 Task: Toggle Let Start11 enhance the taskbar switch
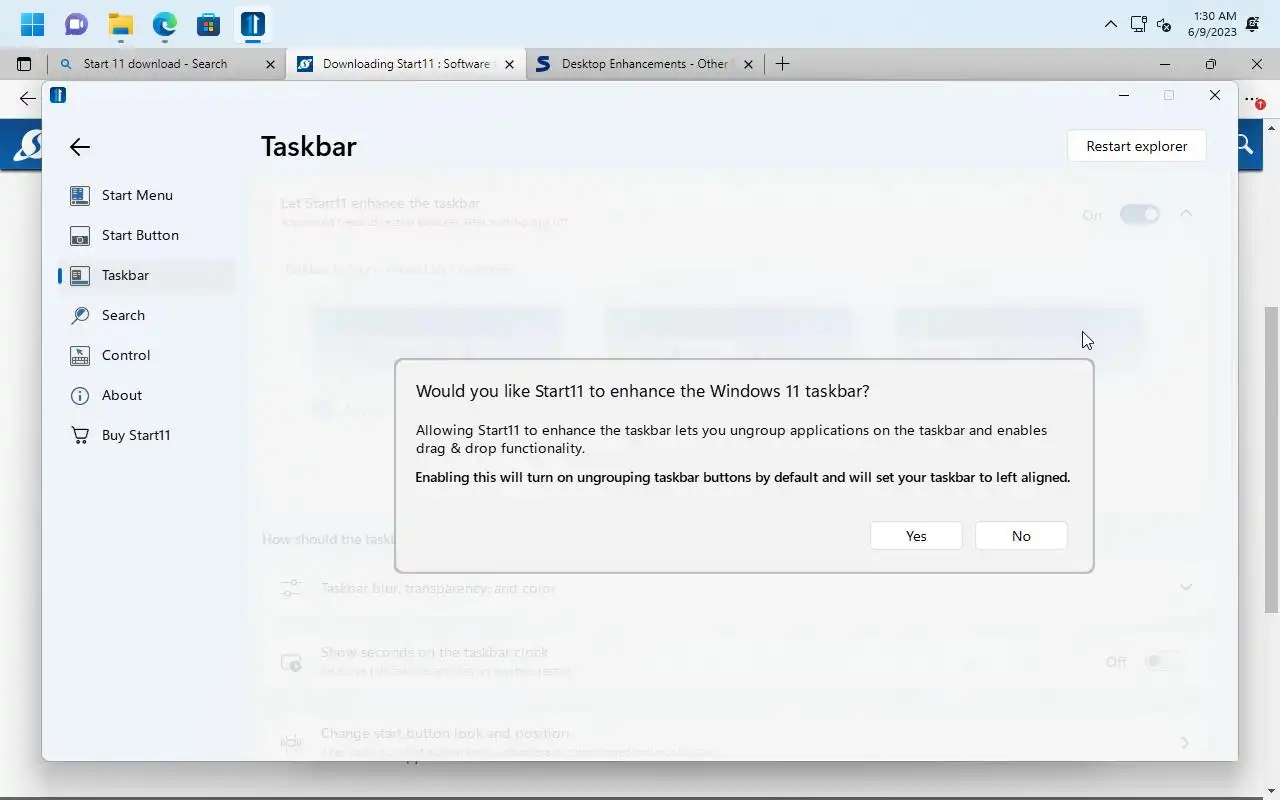[x=1140, y=214]
